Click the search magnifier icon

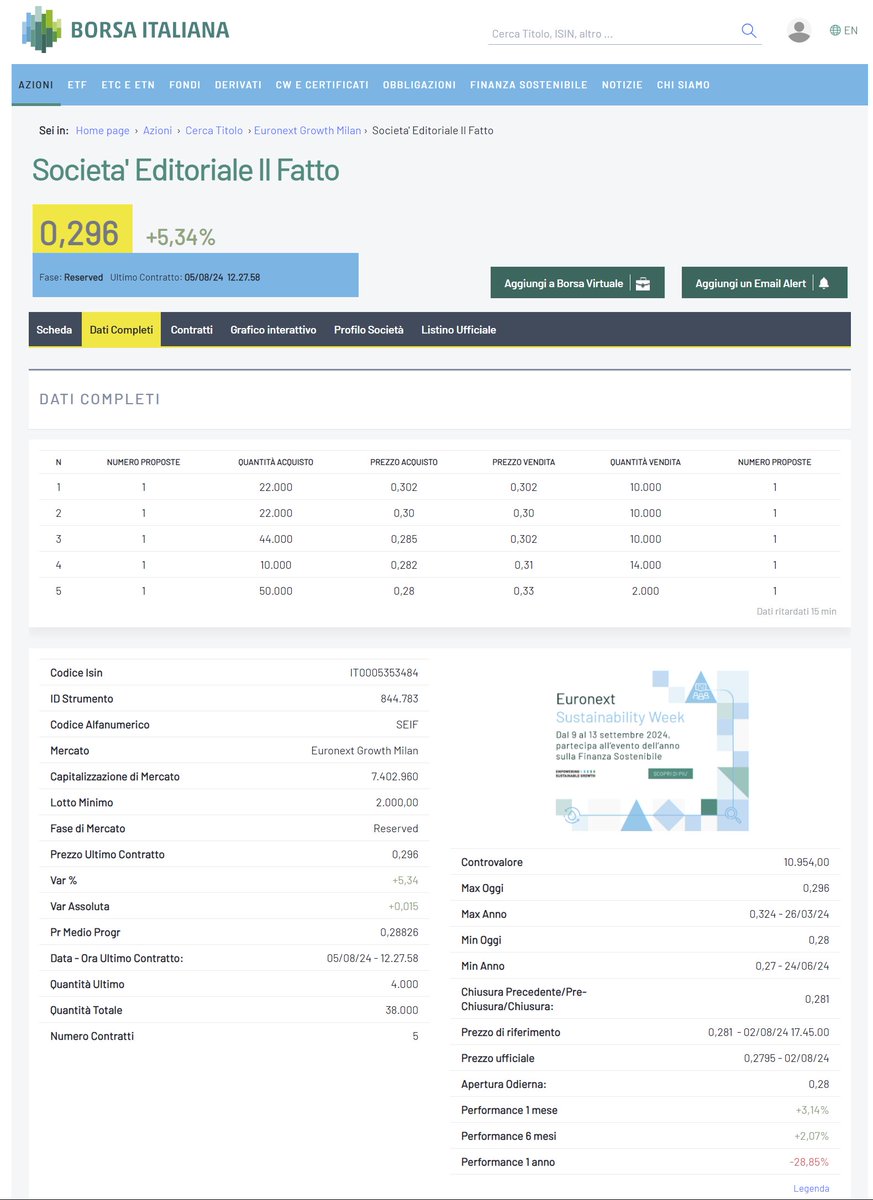(749, 31)
